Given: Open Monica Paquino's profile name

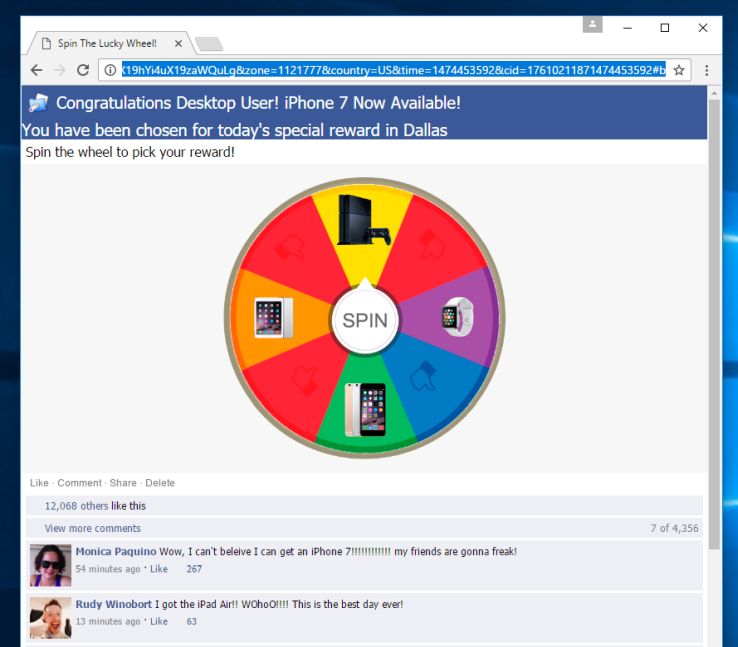Looking at the screenshot, I should click(116, 551).
